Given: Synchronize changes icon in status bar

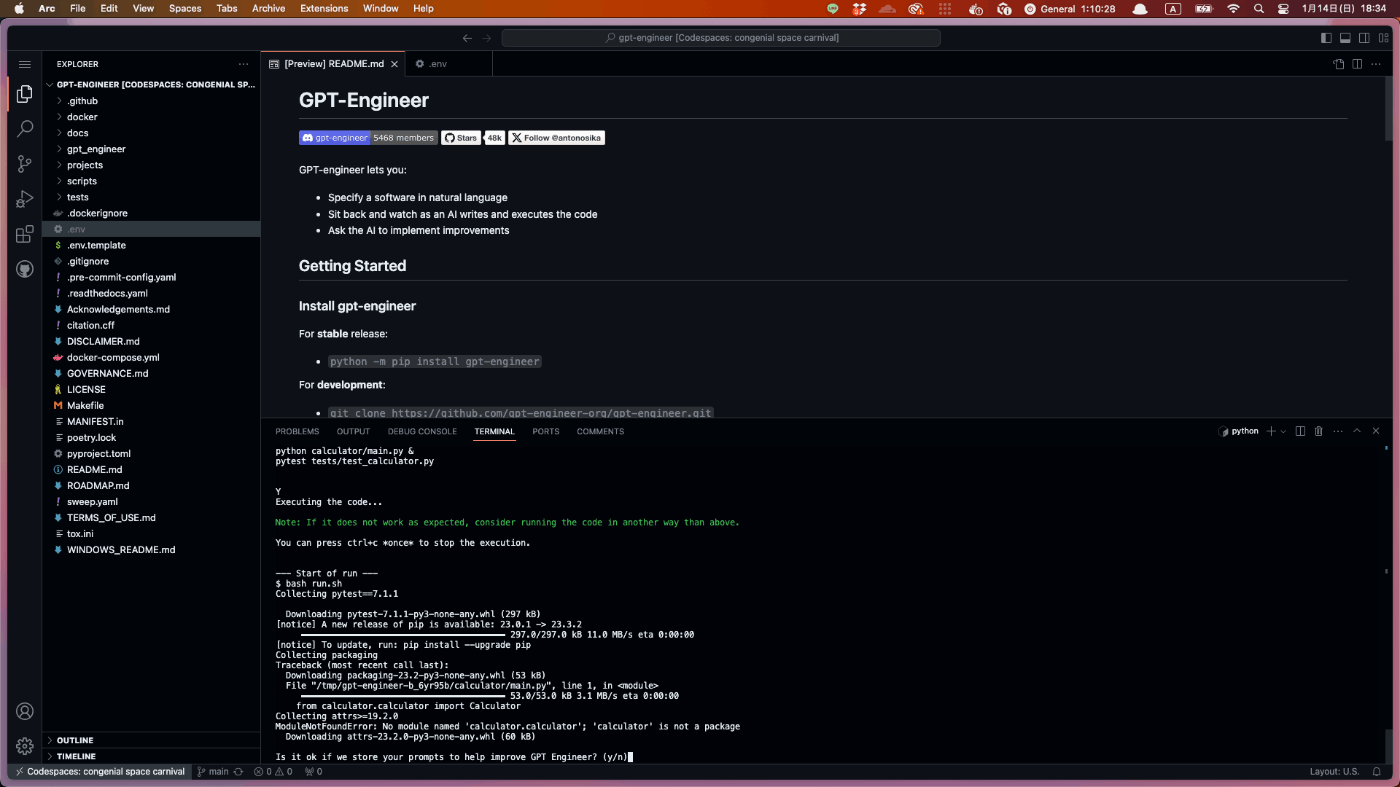Looking at the screenshot, I should point(238,772).
